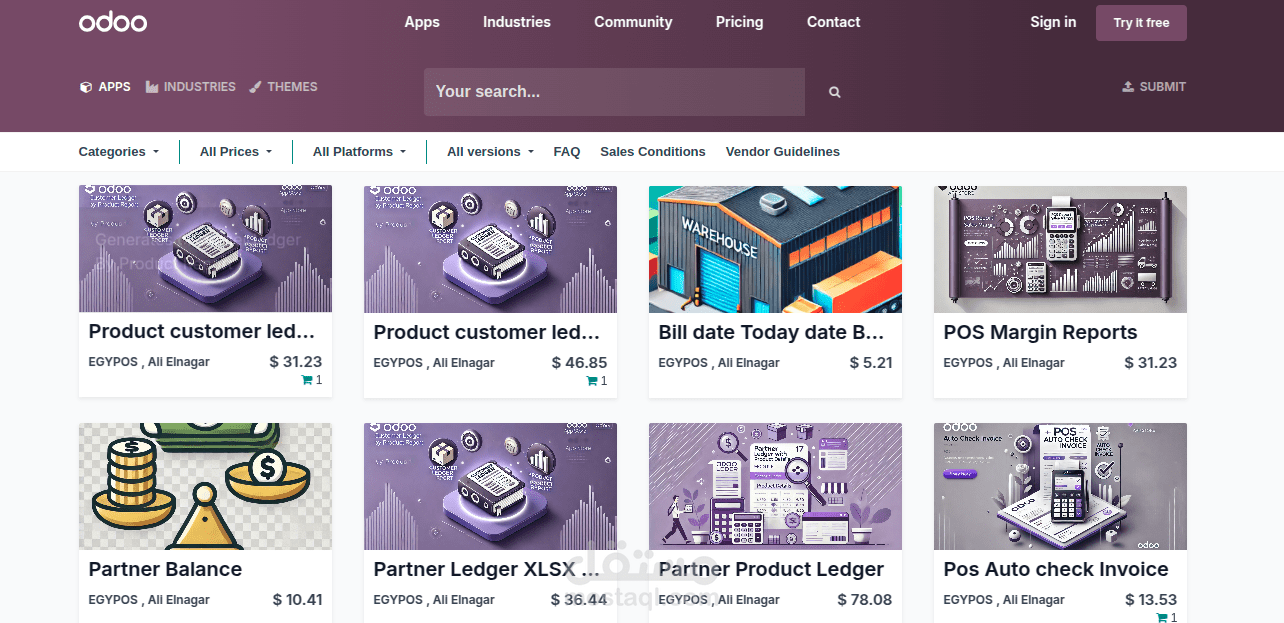Click the Submit upload icon
This screenshot has width=1284, height=623.
click(1128, 87)
